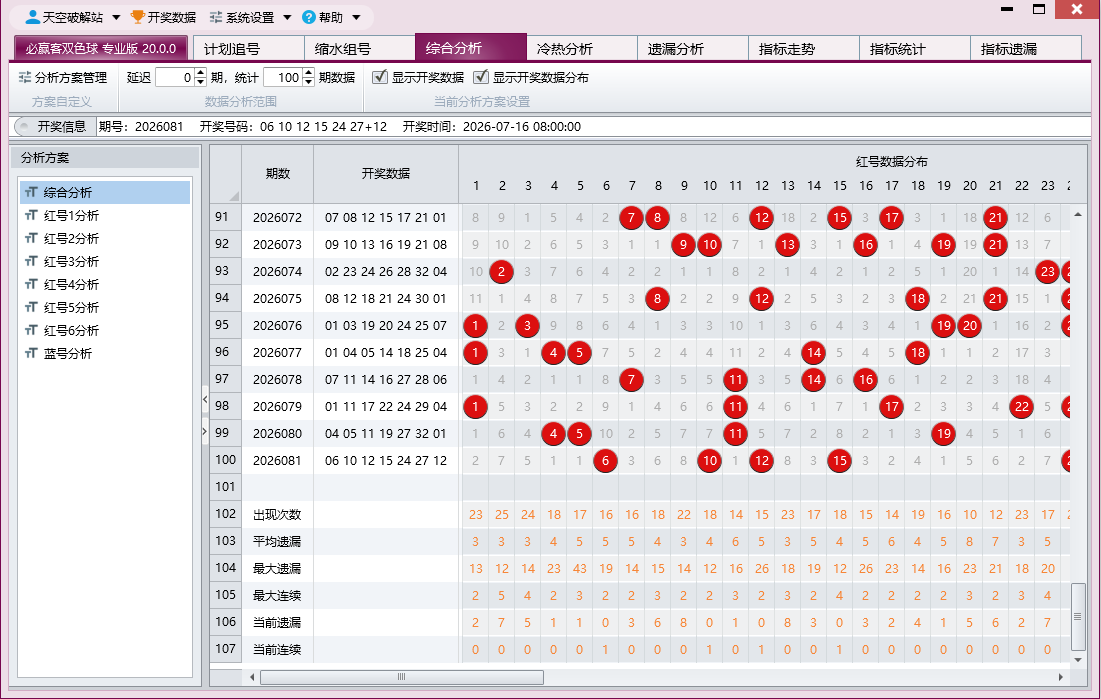The width and height of the screenshot is (1101, 699).
Task: Increase the 延迟 period spinner
Action: click(200, 73)
